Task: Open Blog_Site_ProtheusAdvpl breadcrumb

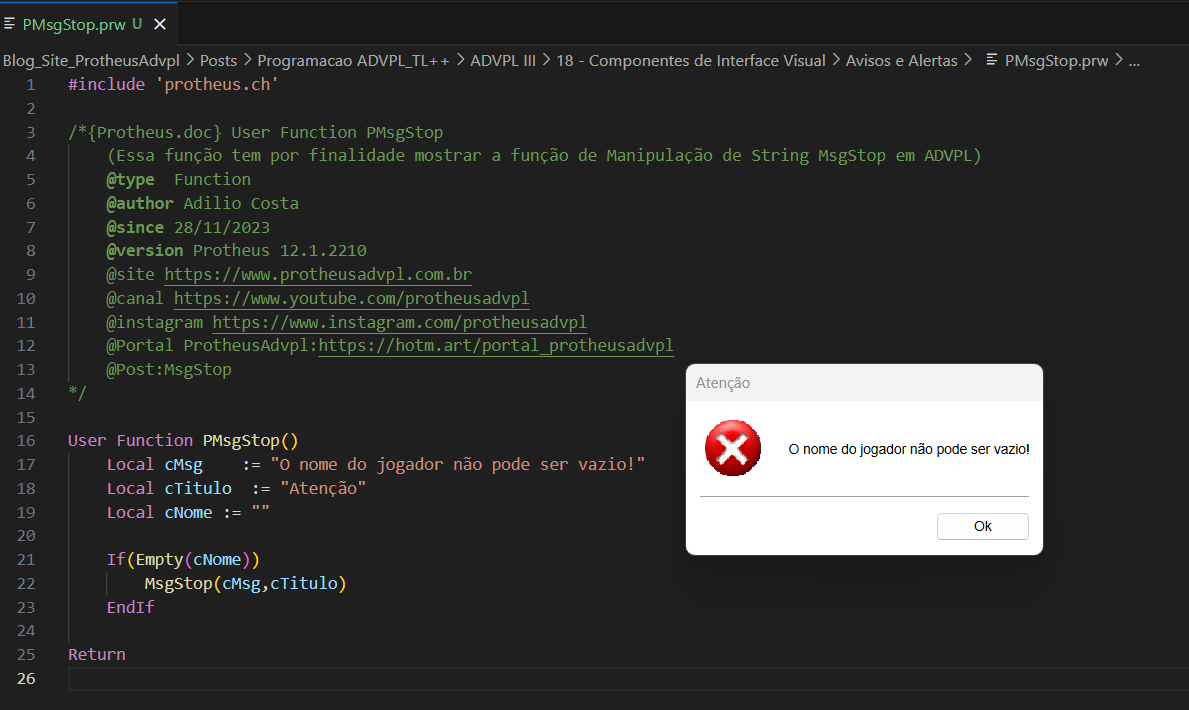Action: [x=92, y=61]
